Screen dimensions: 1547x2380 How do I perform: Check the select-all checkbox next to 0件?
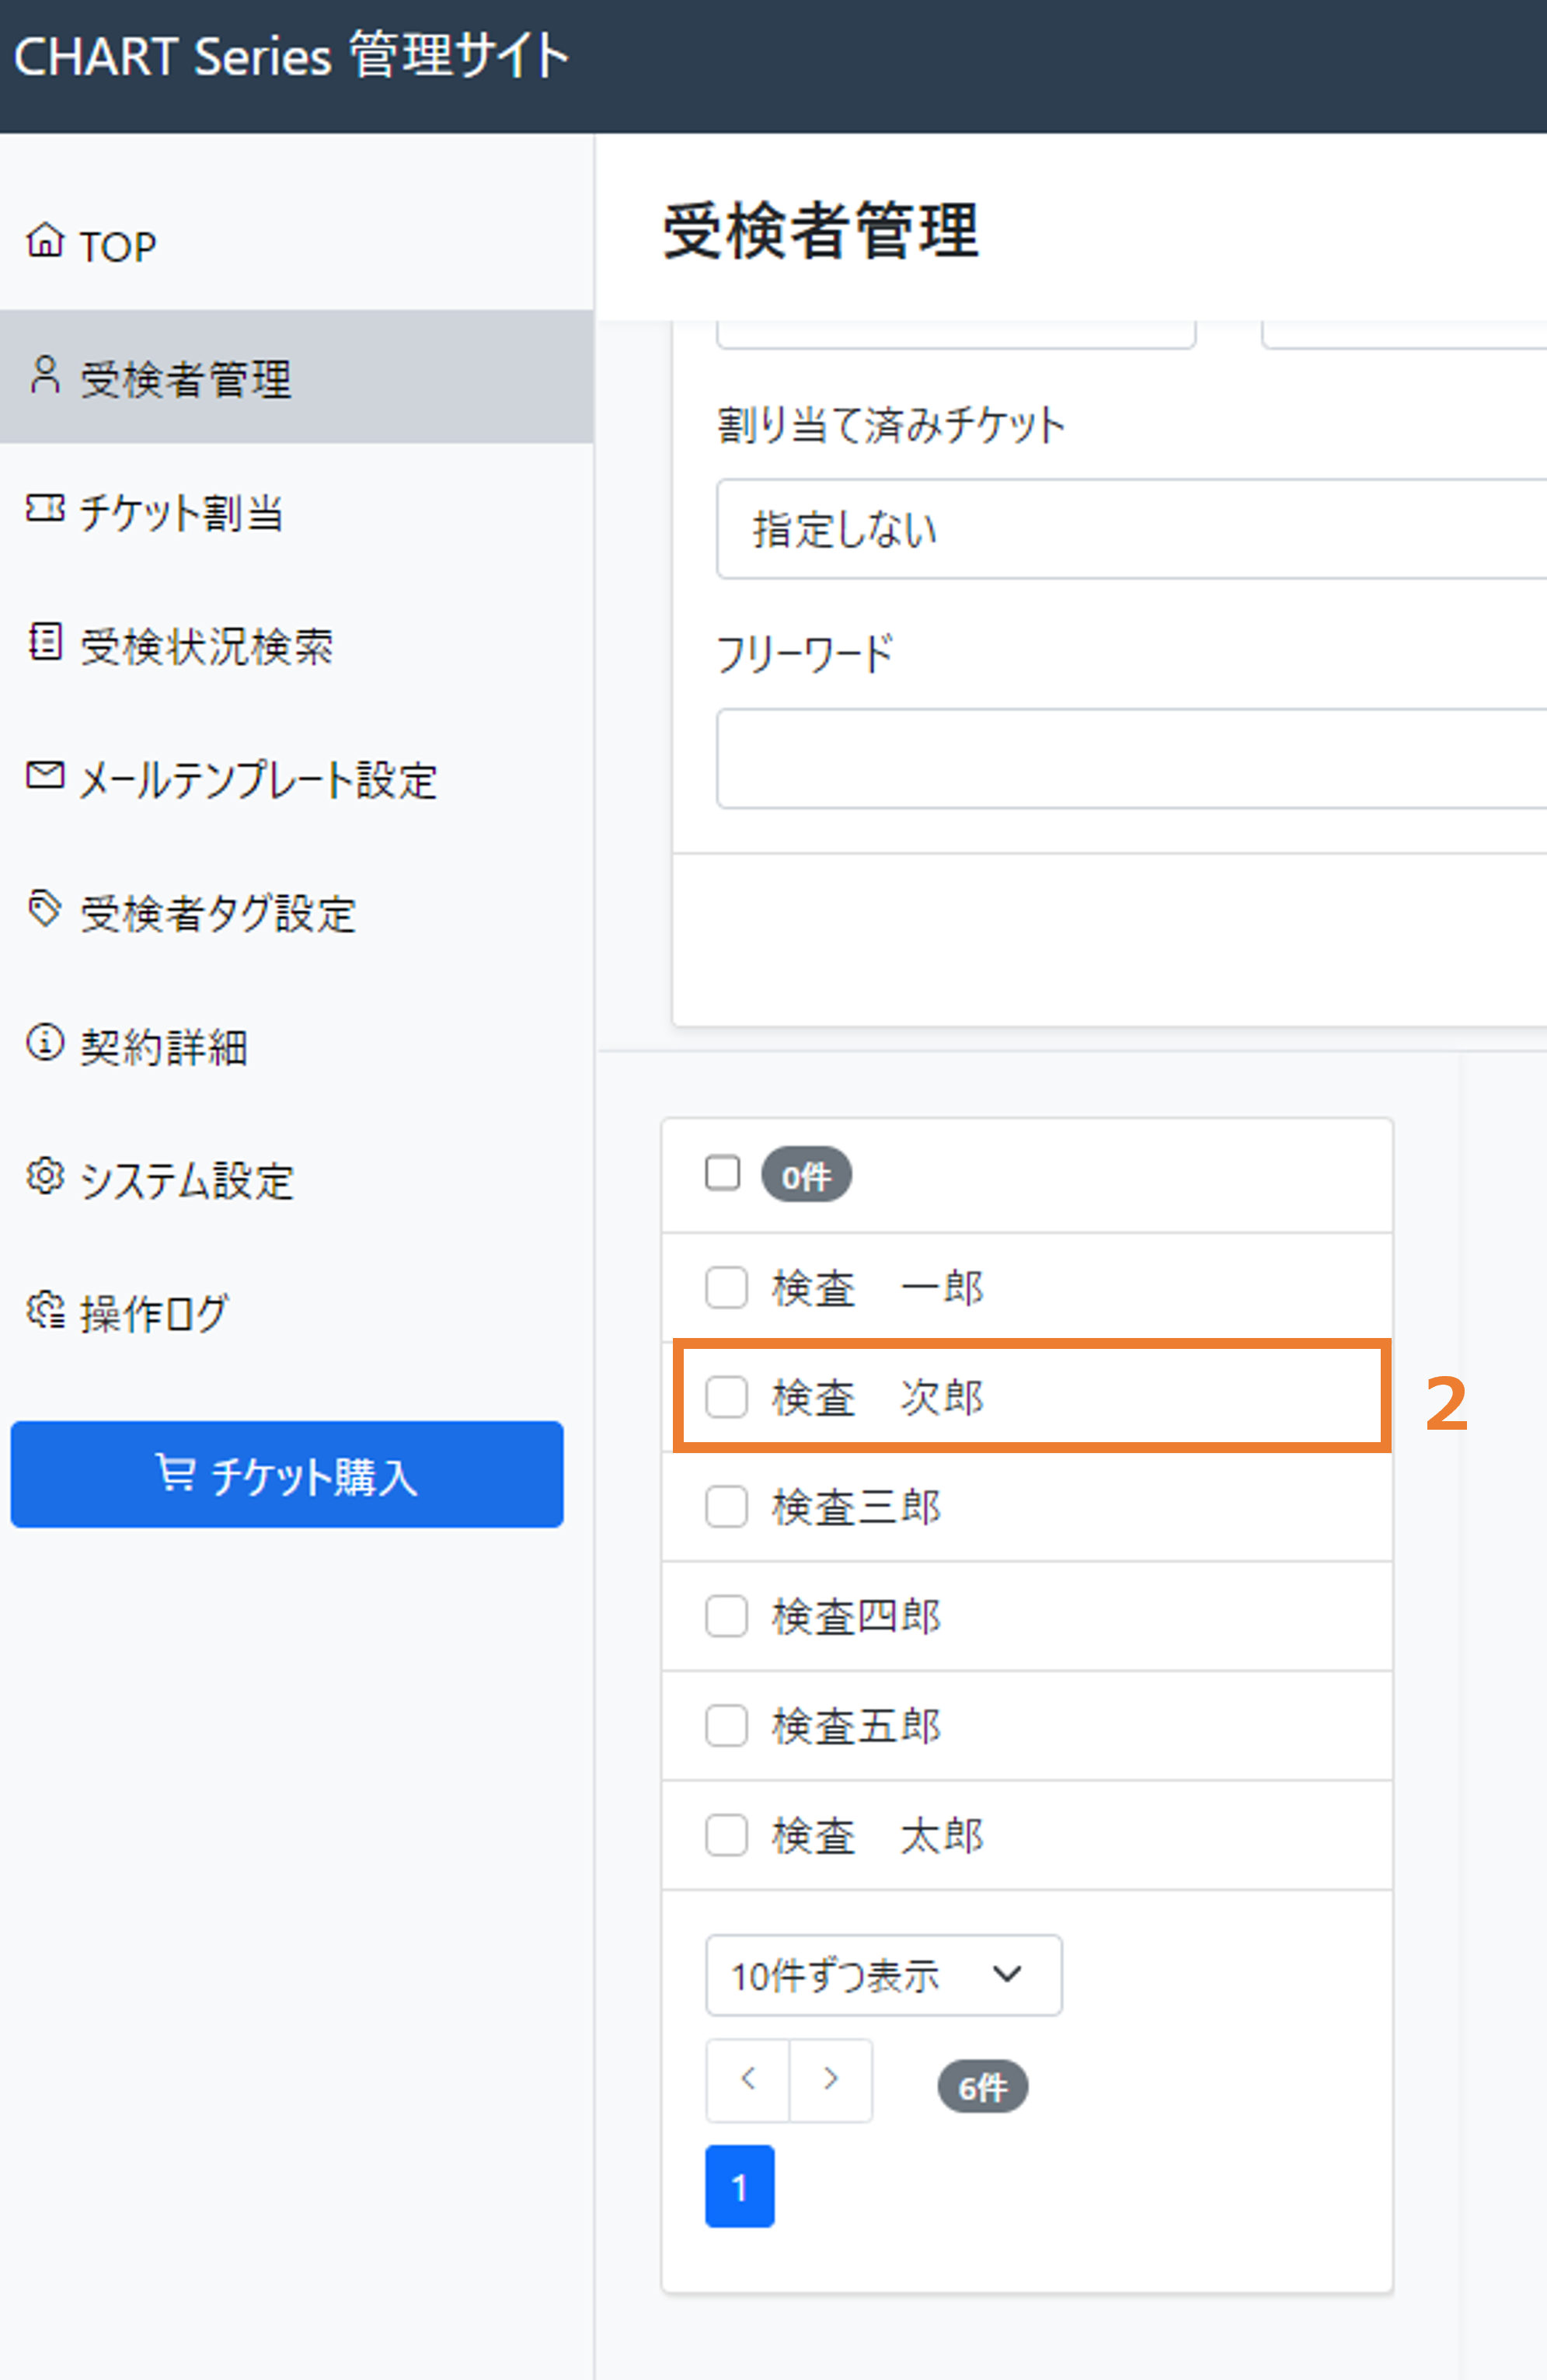pos(722,1173)
